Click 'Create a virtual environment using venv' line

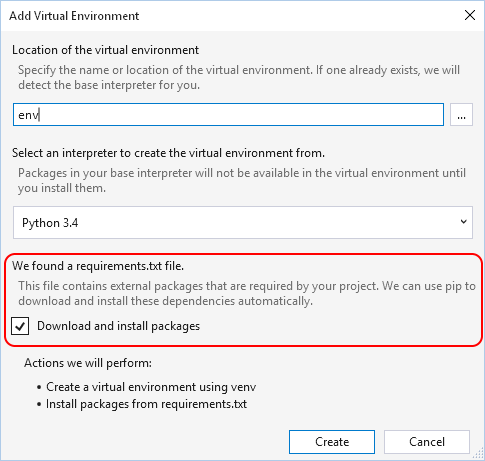point(151,387)
